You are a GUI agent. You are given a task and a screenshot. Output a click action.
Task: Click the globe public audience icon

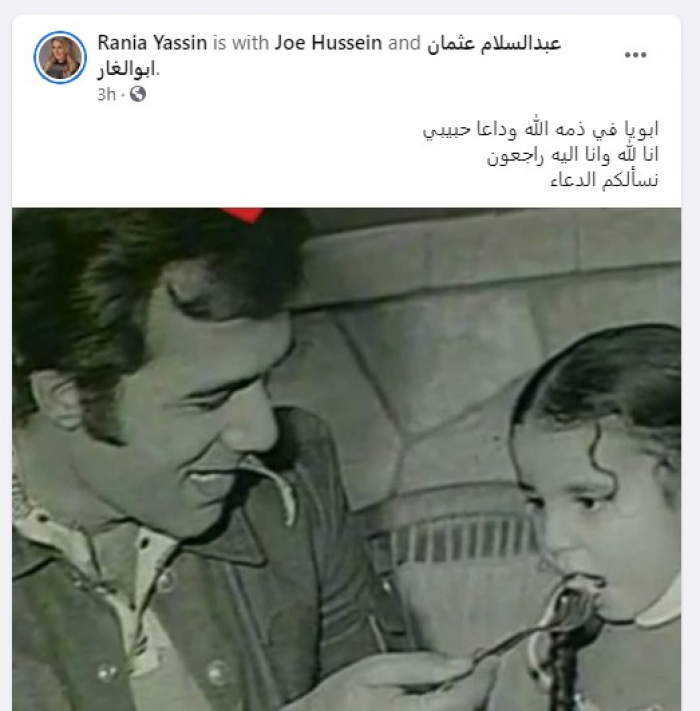pos(138,94)
